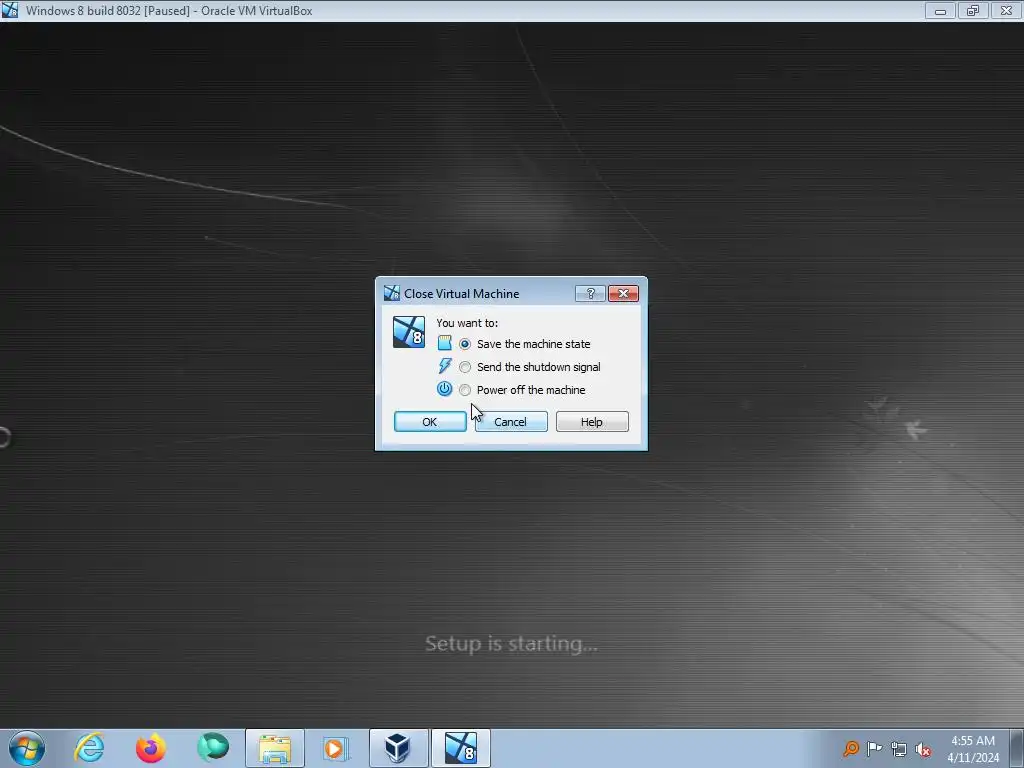Click the save state disk icon
Image resolution: width=1024 pixels, height=768 pixels.
(x=444, y=343)
